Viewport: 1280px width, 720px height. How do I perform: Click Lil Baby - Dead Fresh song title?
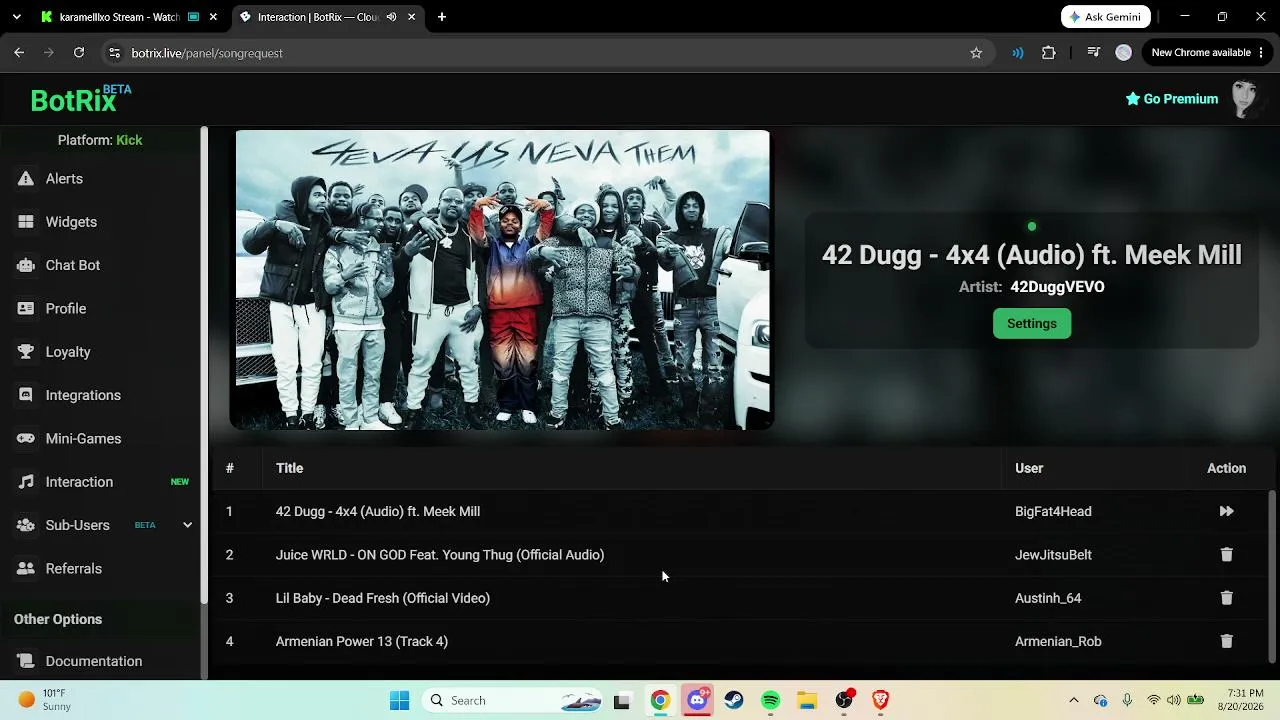383,598
